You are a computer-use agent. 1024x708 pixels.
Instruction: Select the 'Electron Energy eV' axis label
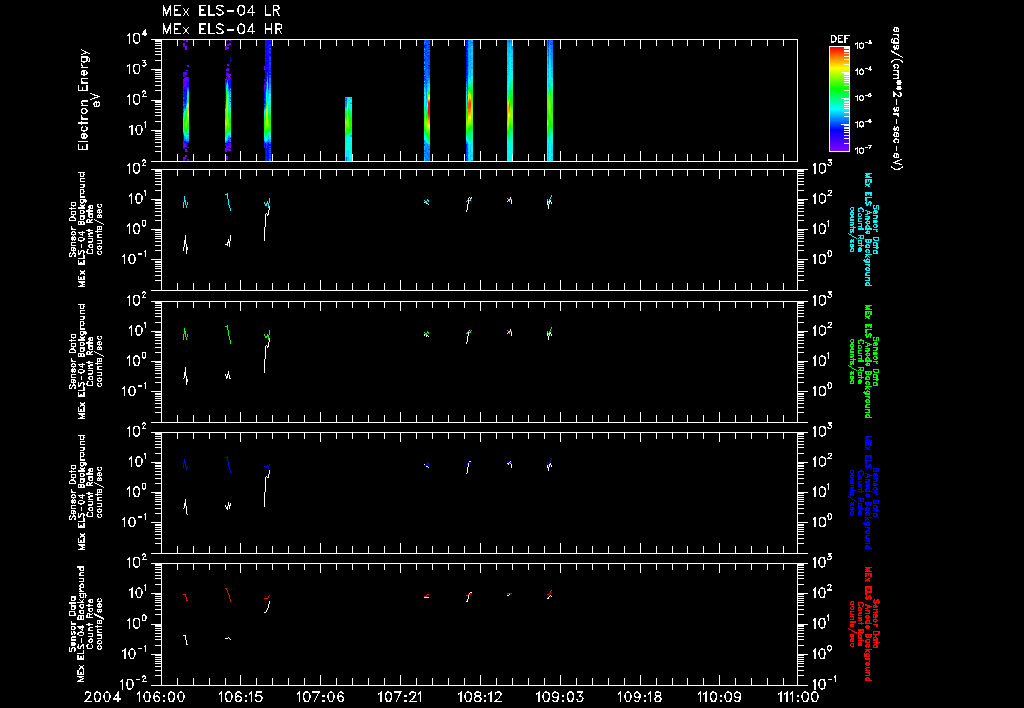(88, 100)
